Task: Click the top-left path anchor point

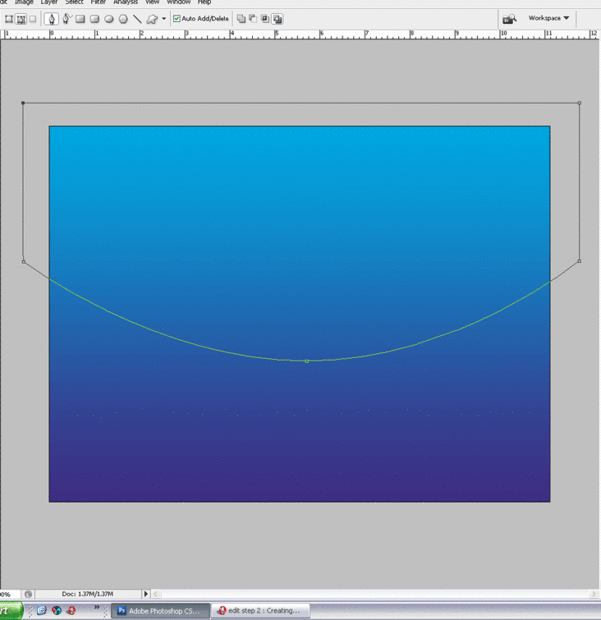Action: point(23,103)
